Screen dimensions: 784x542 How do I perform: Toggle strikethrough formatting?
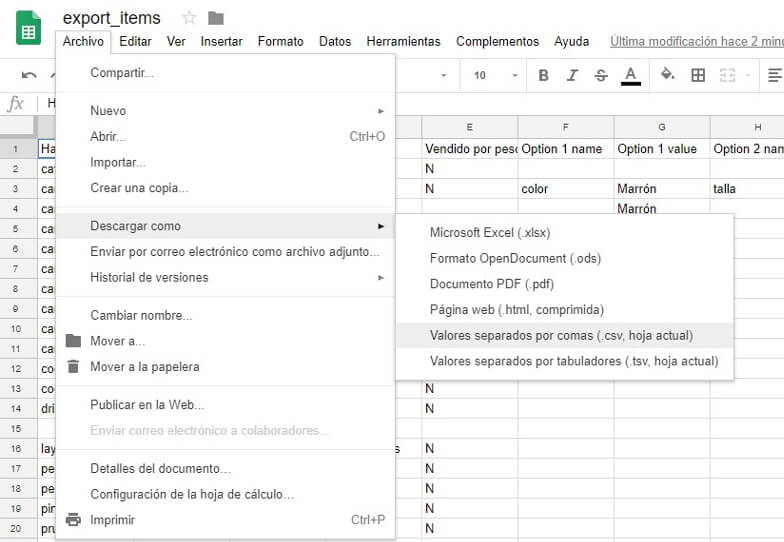(601, 76)
